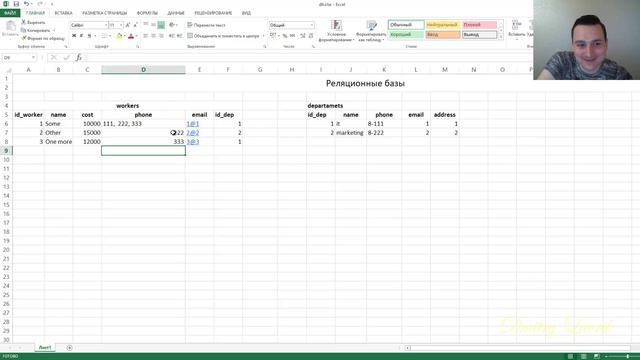The image size is (640, 360).
Task: Switch to the ДАННЫЕ tab
Action: tap(176, 13)
